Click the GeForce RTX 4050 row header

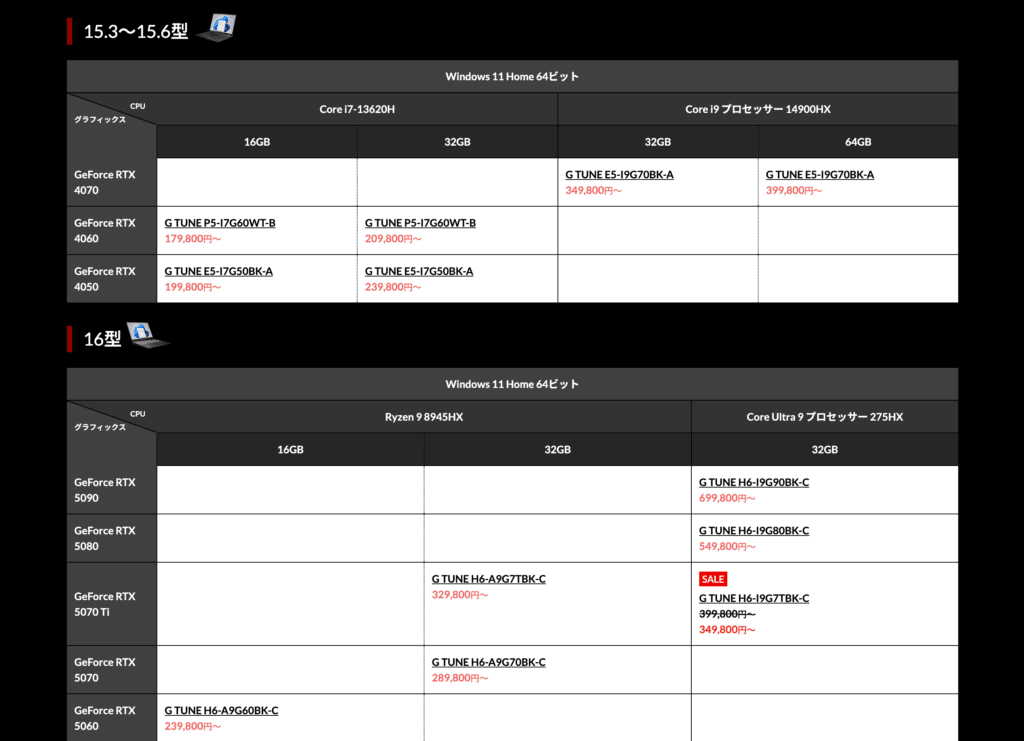pyautogui.click(x=112, y=279)
